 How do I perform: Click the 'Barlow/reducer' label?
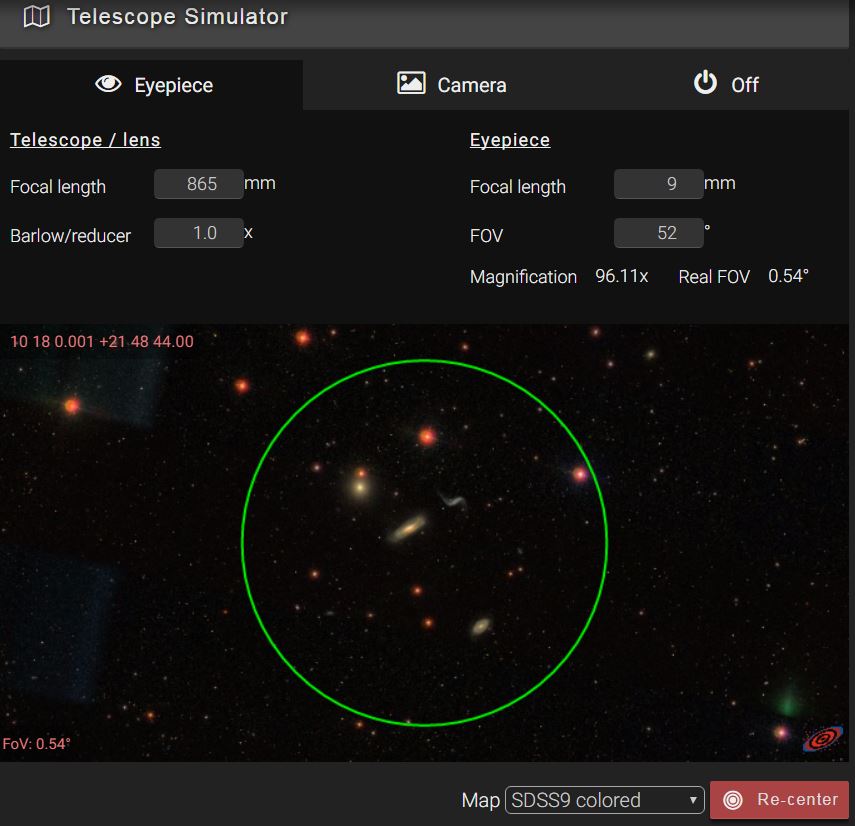coord(70,236)
